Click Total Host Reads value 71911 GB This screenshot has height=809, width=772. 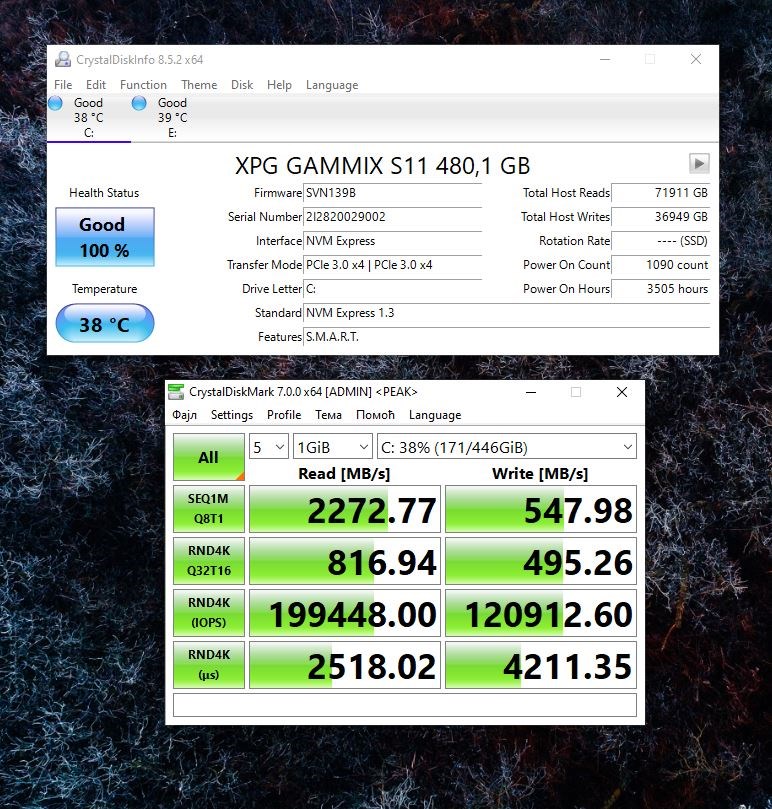[661, 193]
